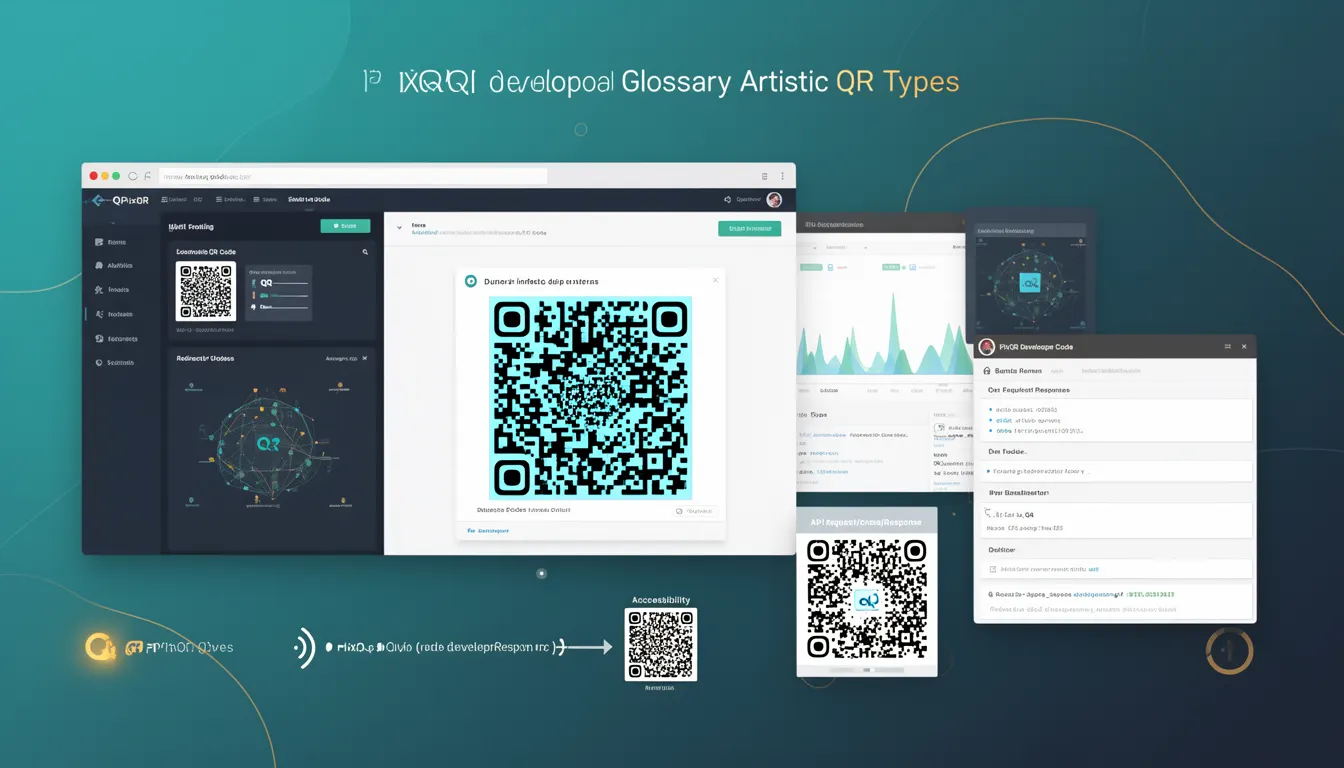1344x768 pixels.
Task: Open the browser three-dot menu
Action: (782, 175)
